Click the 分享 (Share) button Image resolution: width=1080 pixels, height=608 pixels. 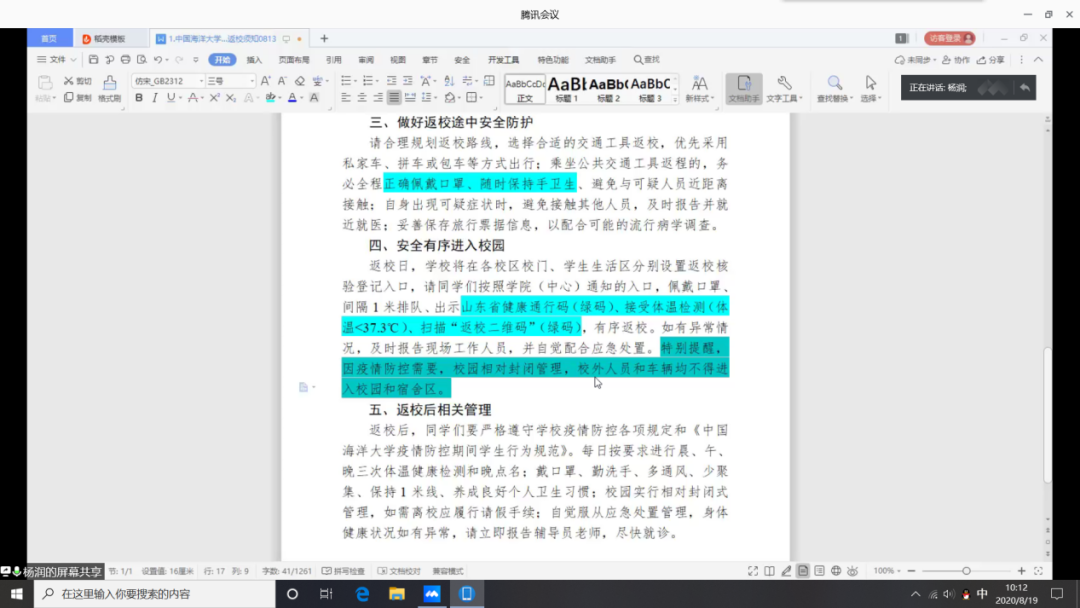992,60
